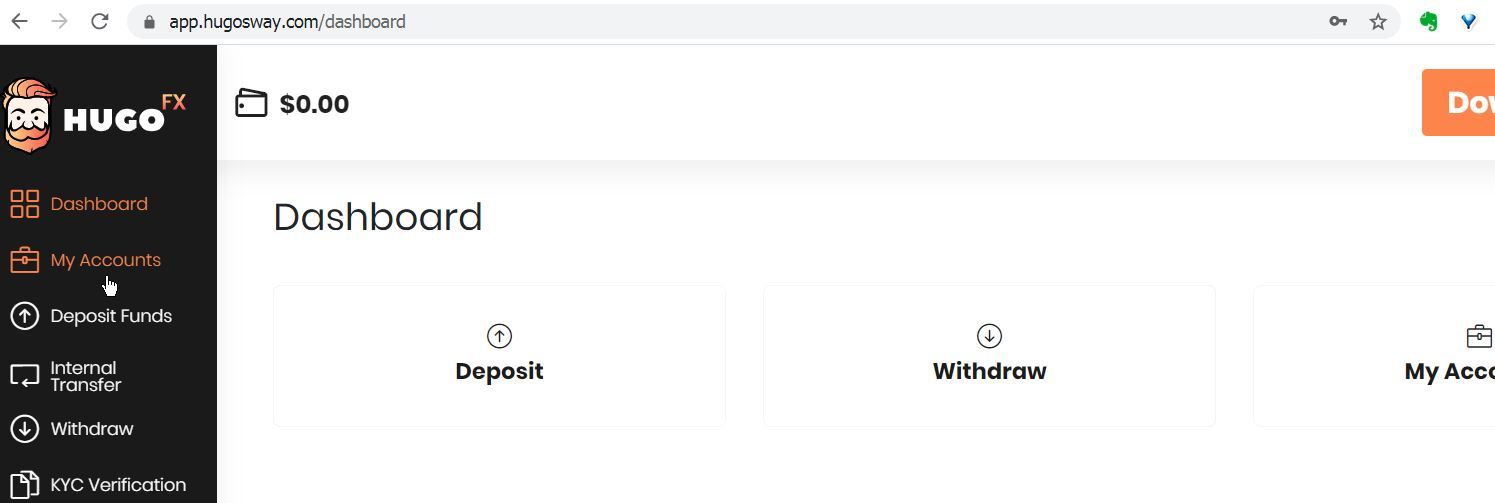Image resolution: width=1495 pixels, height=503 pixels.
Task: Open the My Accounts dashboard card
Action: coord(1374,356)
